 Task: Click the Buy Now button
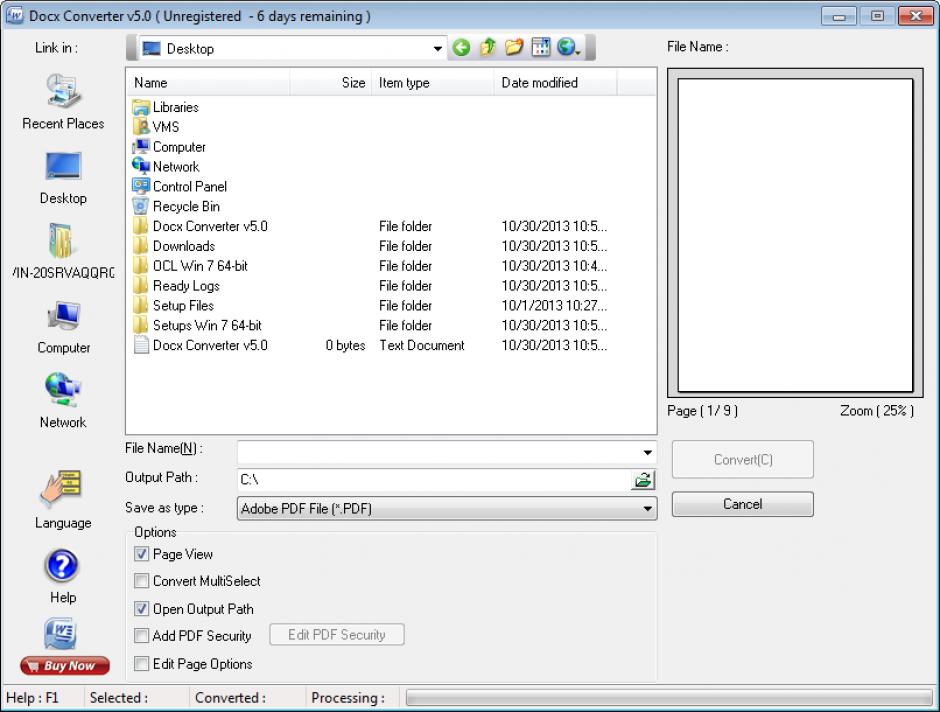[65, 666]
